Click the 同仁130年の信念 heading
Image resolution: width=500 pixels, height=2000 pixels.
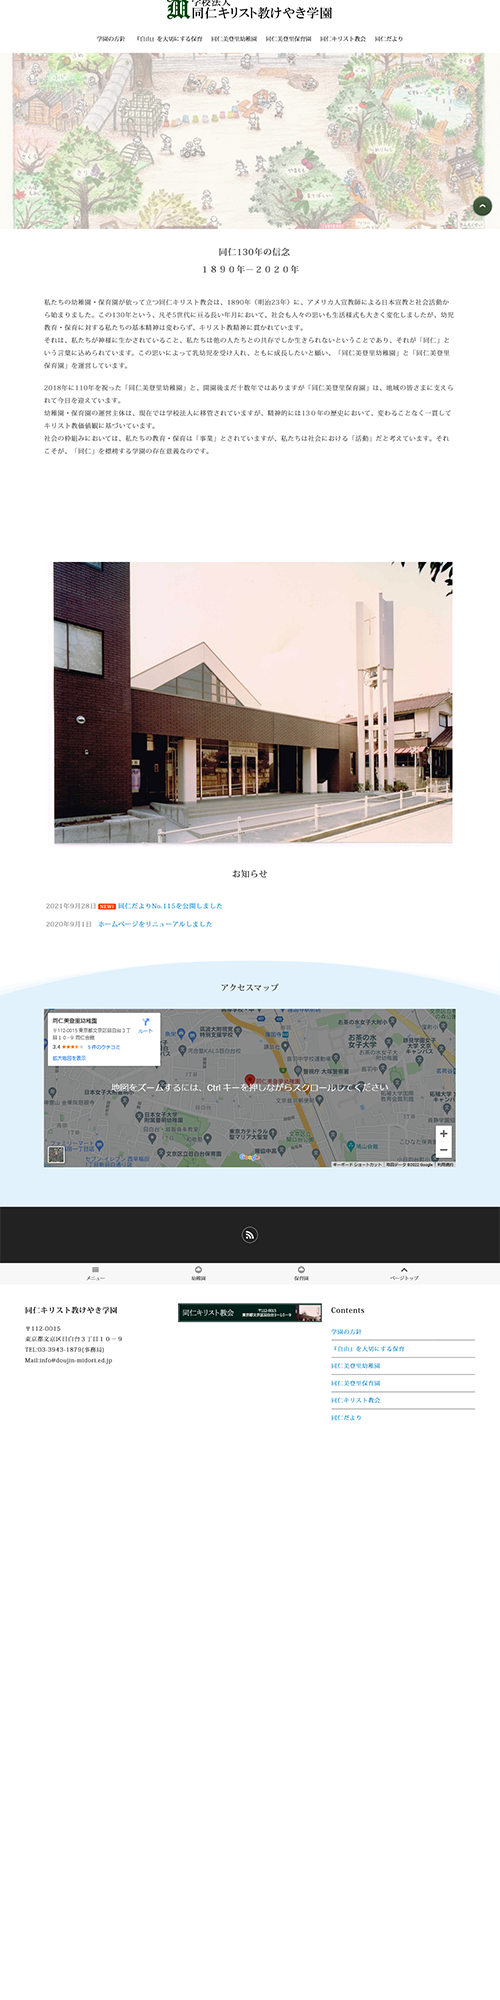(254, 252)
